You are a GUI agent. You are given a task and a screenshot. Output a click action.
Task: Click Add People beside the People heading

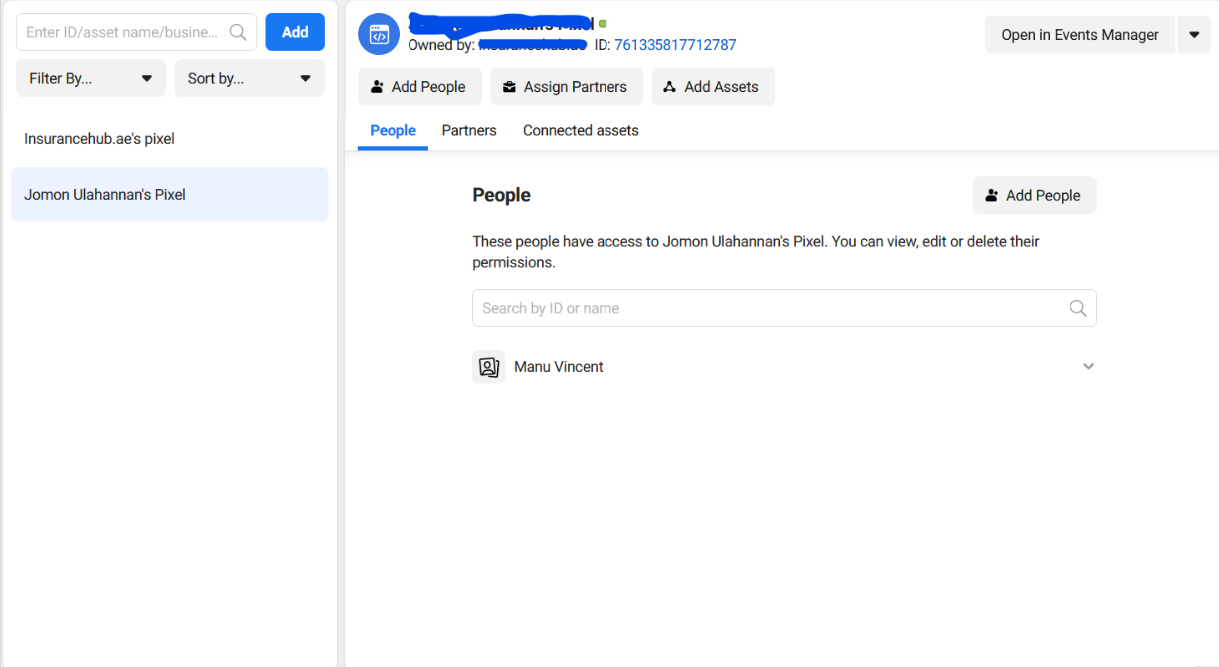click(x=1034, y=196)
